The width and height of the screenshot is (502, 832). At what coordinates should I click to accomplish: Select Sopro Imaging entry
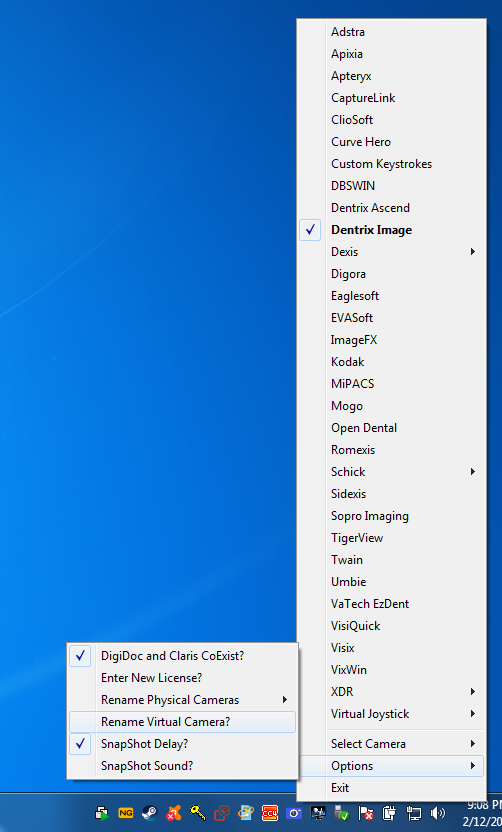click(392, 516)
